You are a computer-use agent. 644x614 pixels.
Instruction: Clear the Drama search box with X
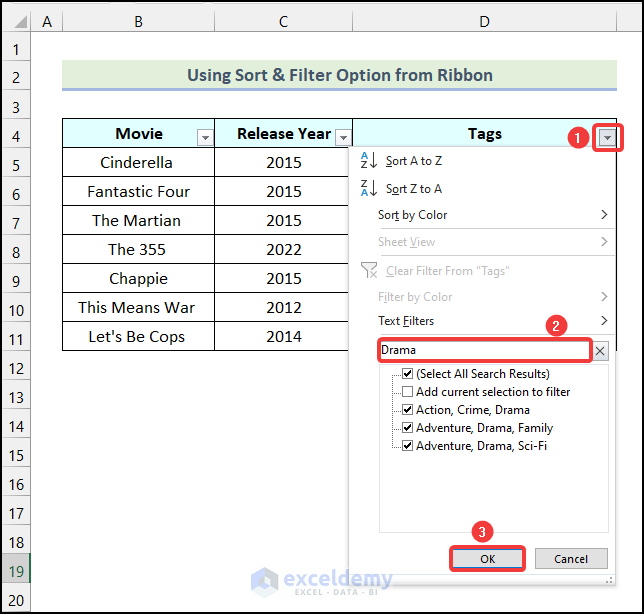600,351
